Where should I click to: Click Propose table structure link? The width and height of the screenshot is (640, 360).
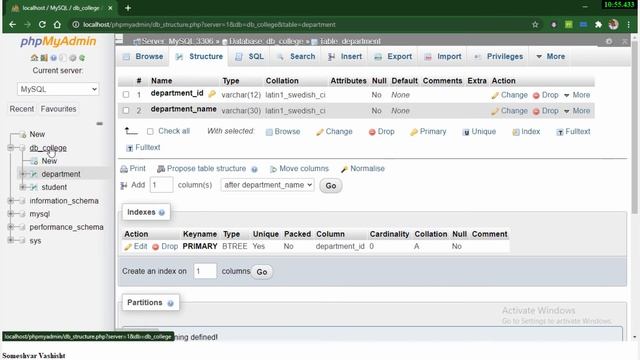coord(202,169)
